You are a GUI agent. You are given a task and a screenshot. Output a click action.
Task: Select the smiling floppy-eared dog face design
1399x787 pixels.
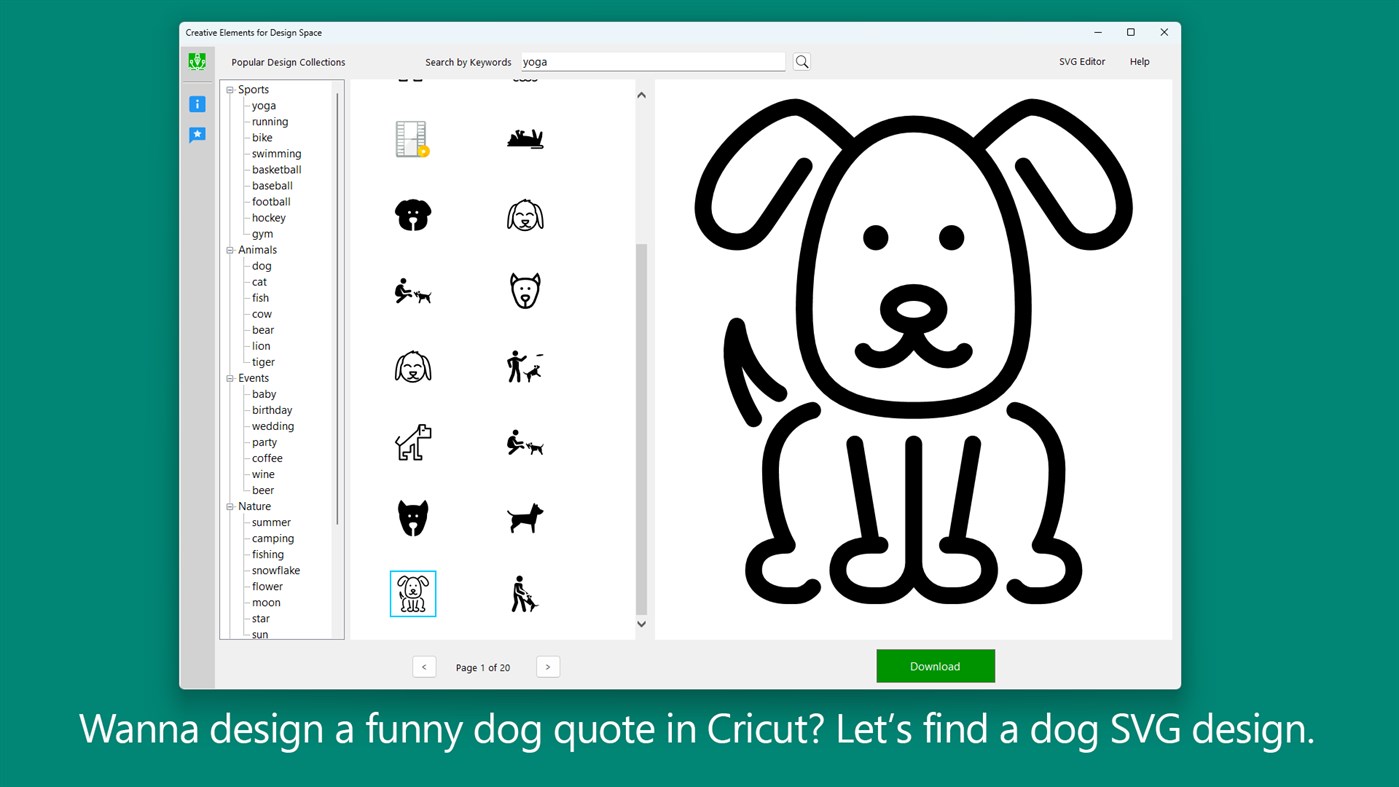point(524,213)
